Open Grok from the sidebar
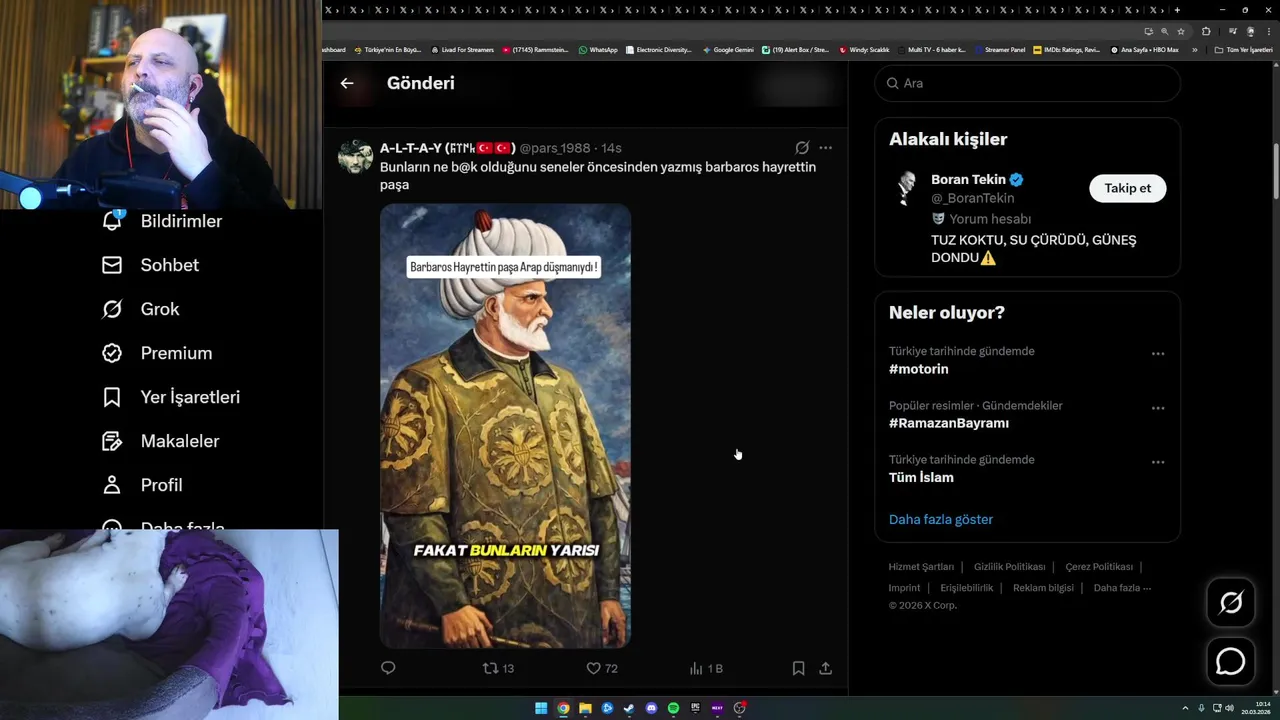This screenshot has height=720, width=1280. pos(141,309)
